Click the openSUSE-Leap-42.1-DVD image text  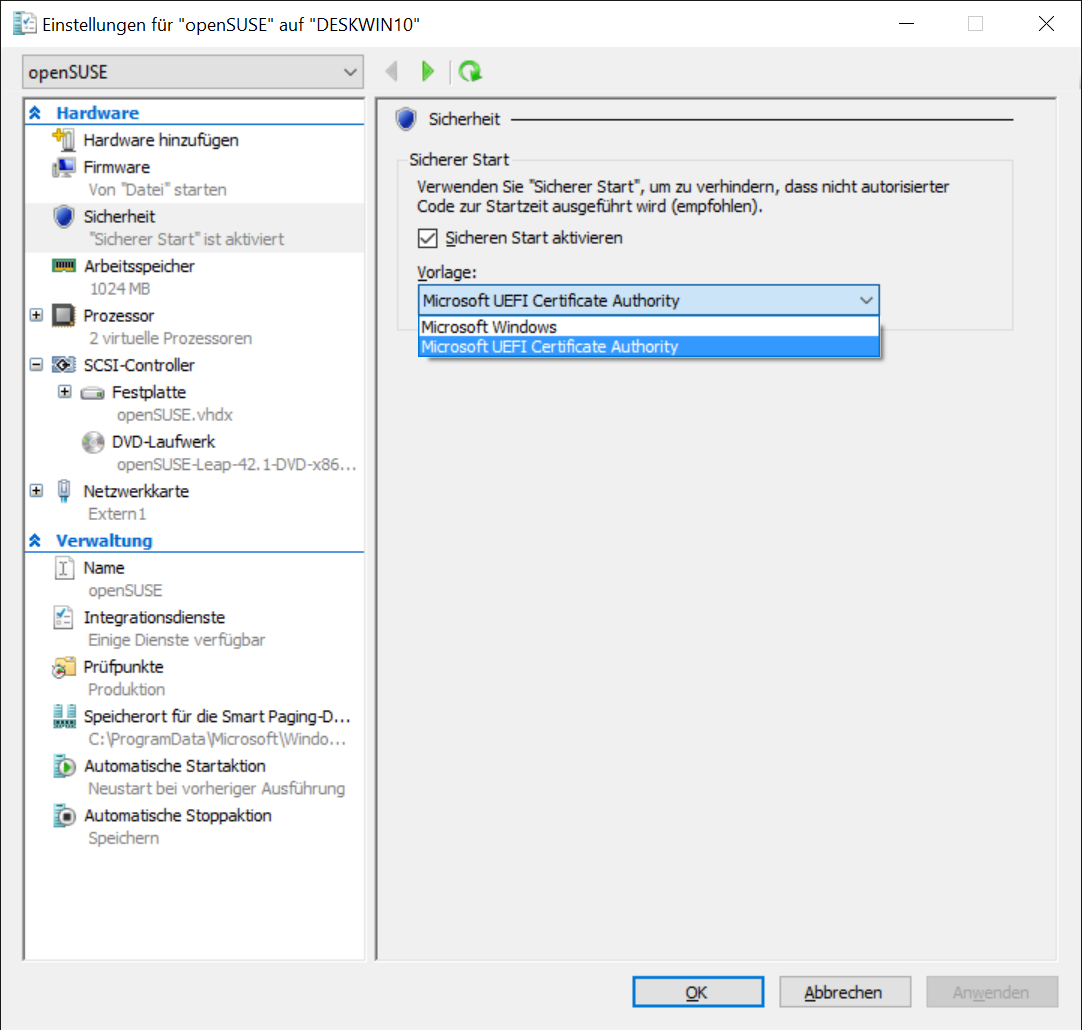[x=237, y=464]
